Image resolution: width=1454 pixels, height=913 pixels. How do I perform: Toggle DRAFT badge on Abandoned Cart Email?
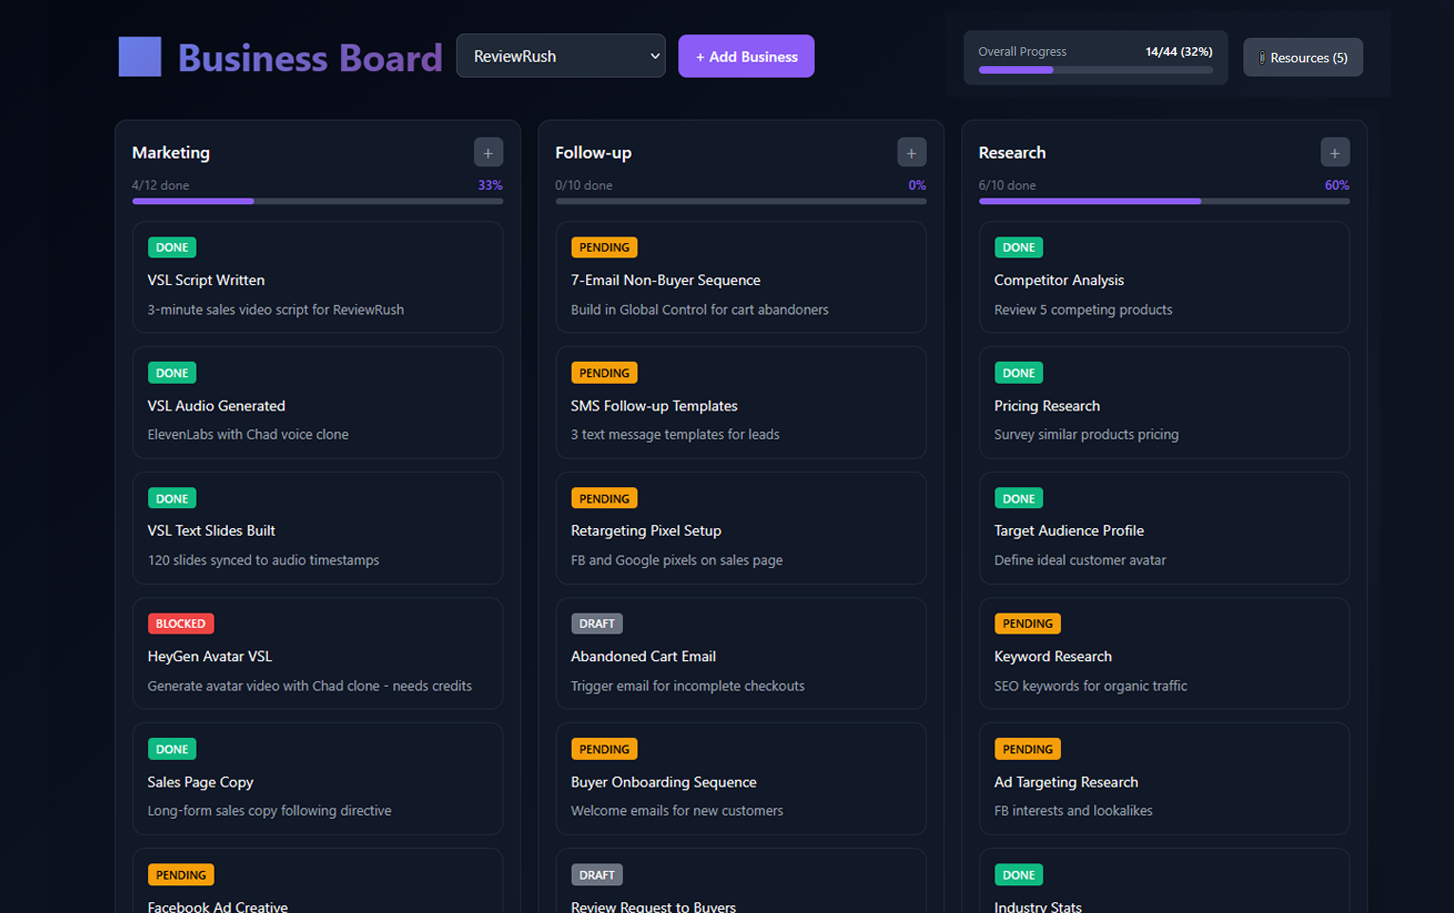pyautogui.click(x=596, y=624)
